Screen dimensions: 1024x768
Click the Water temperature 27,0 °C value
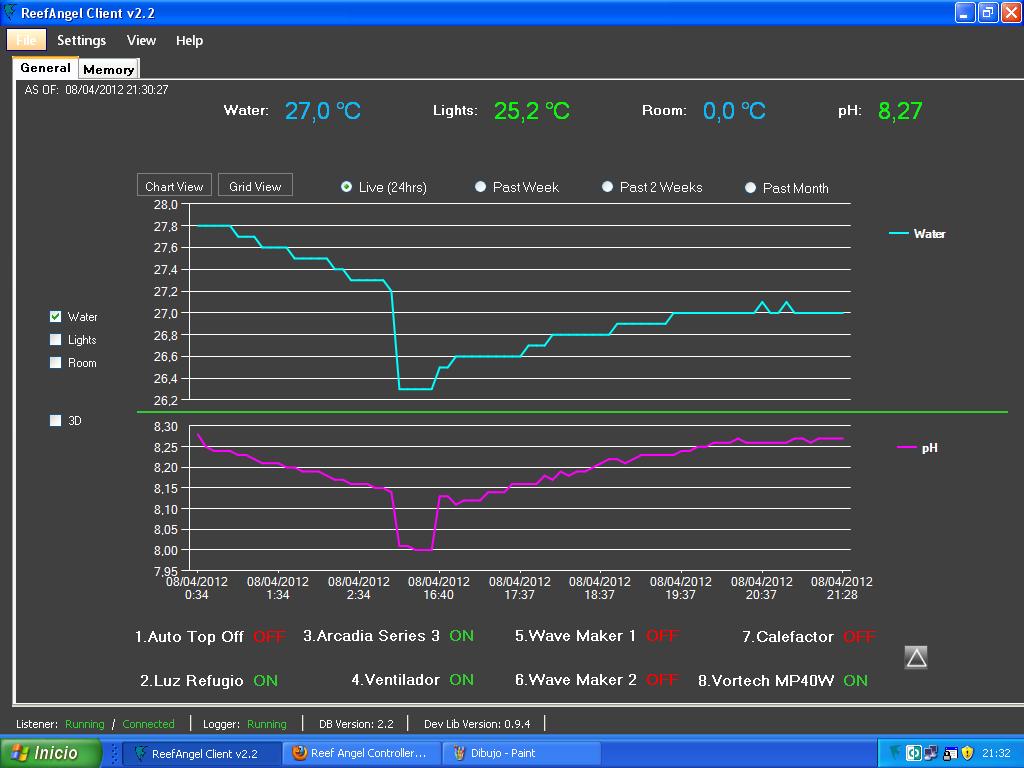tap(323, 111)
